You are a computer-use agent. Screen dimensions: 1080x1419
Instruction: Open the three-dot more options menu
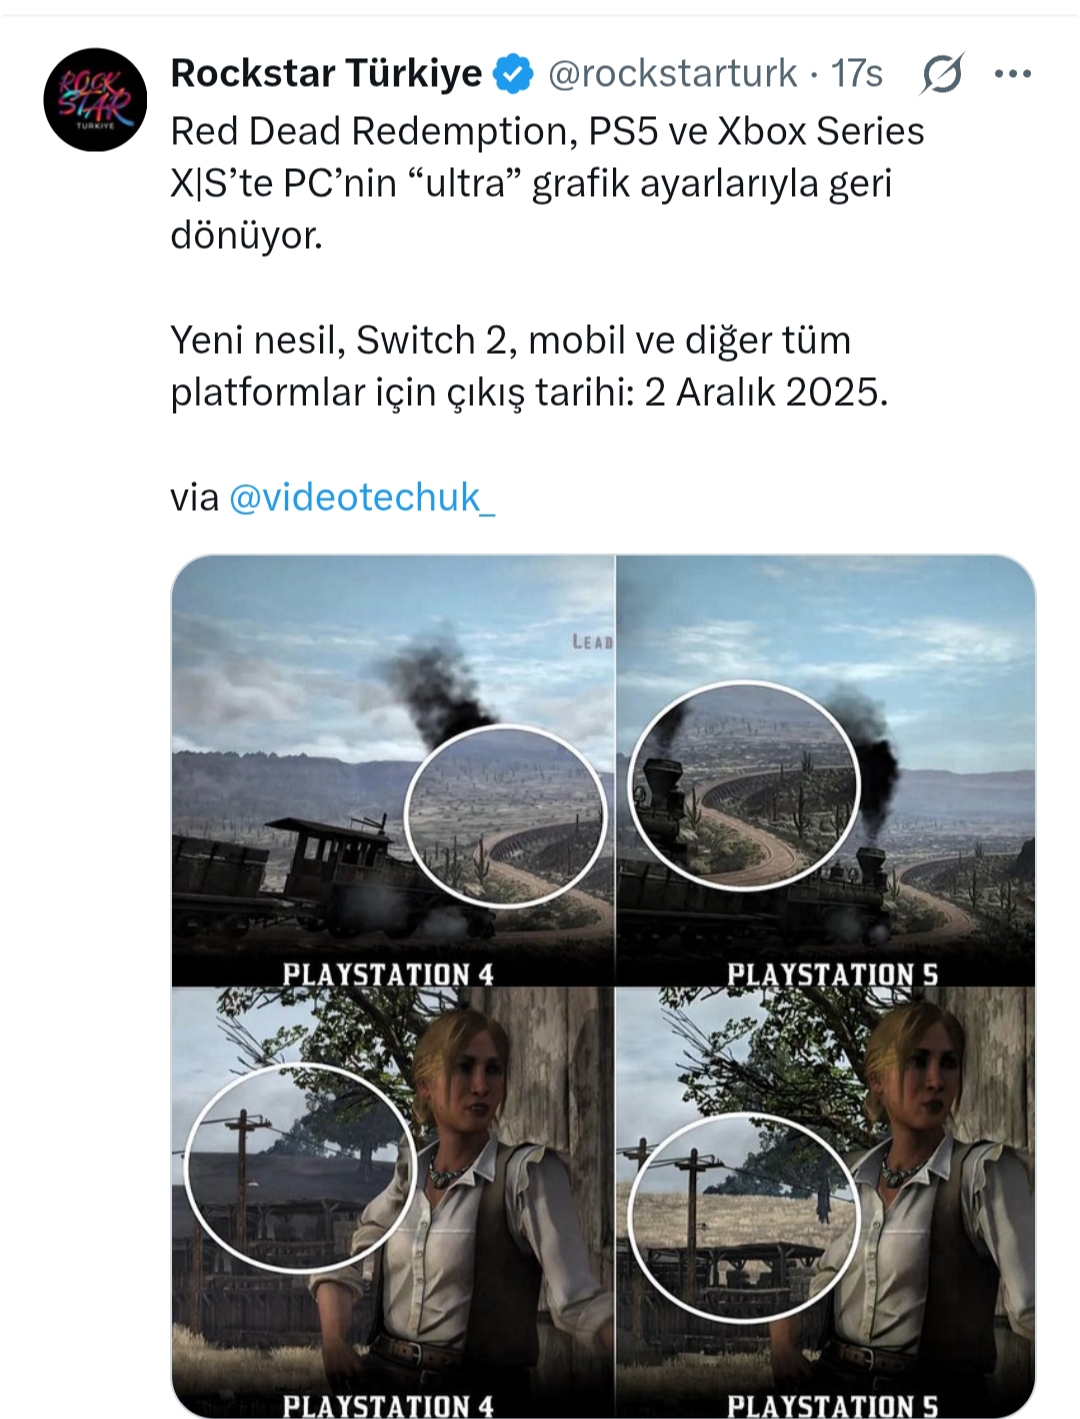(1012, 74)
